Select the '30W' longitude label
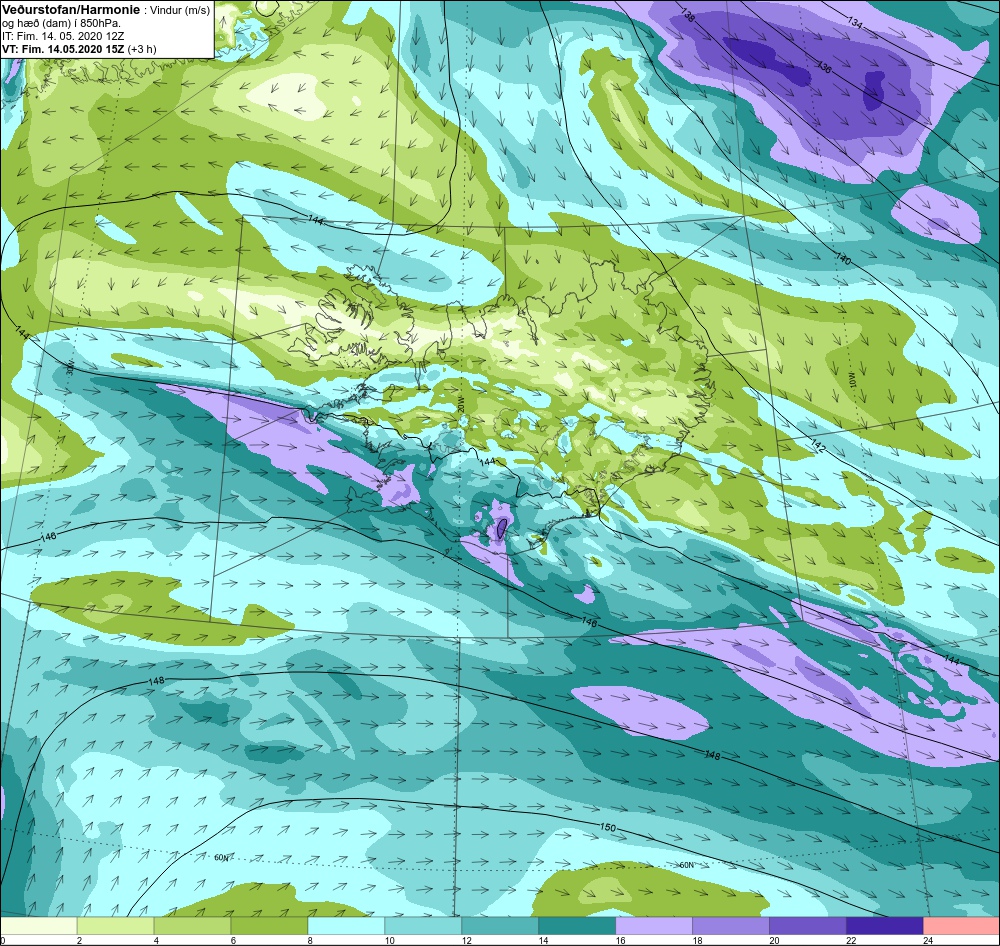This screenshot has width=1000, height=946. coord(70,367)
